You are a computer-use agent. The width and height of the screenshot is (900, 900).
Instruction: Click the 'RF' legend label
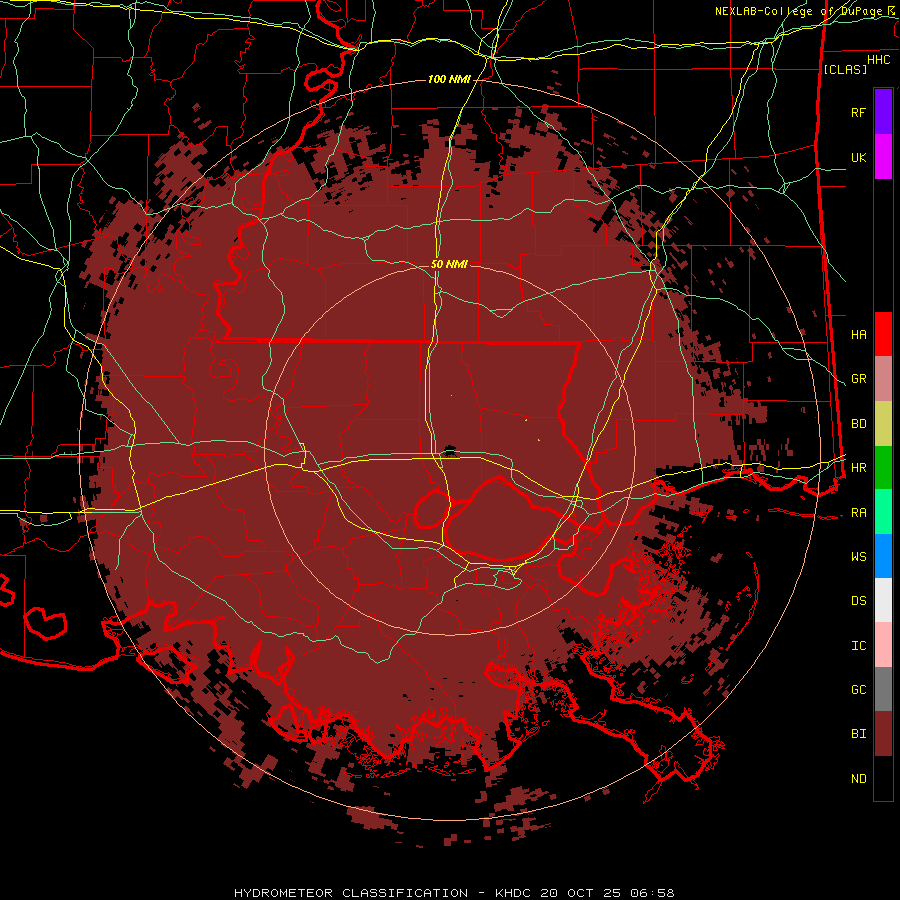pyautogui.click(x=859, y=112)
